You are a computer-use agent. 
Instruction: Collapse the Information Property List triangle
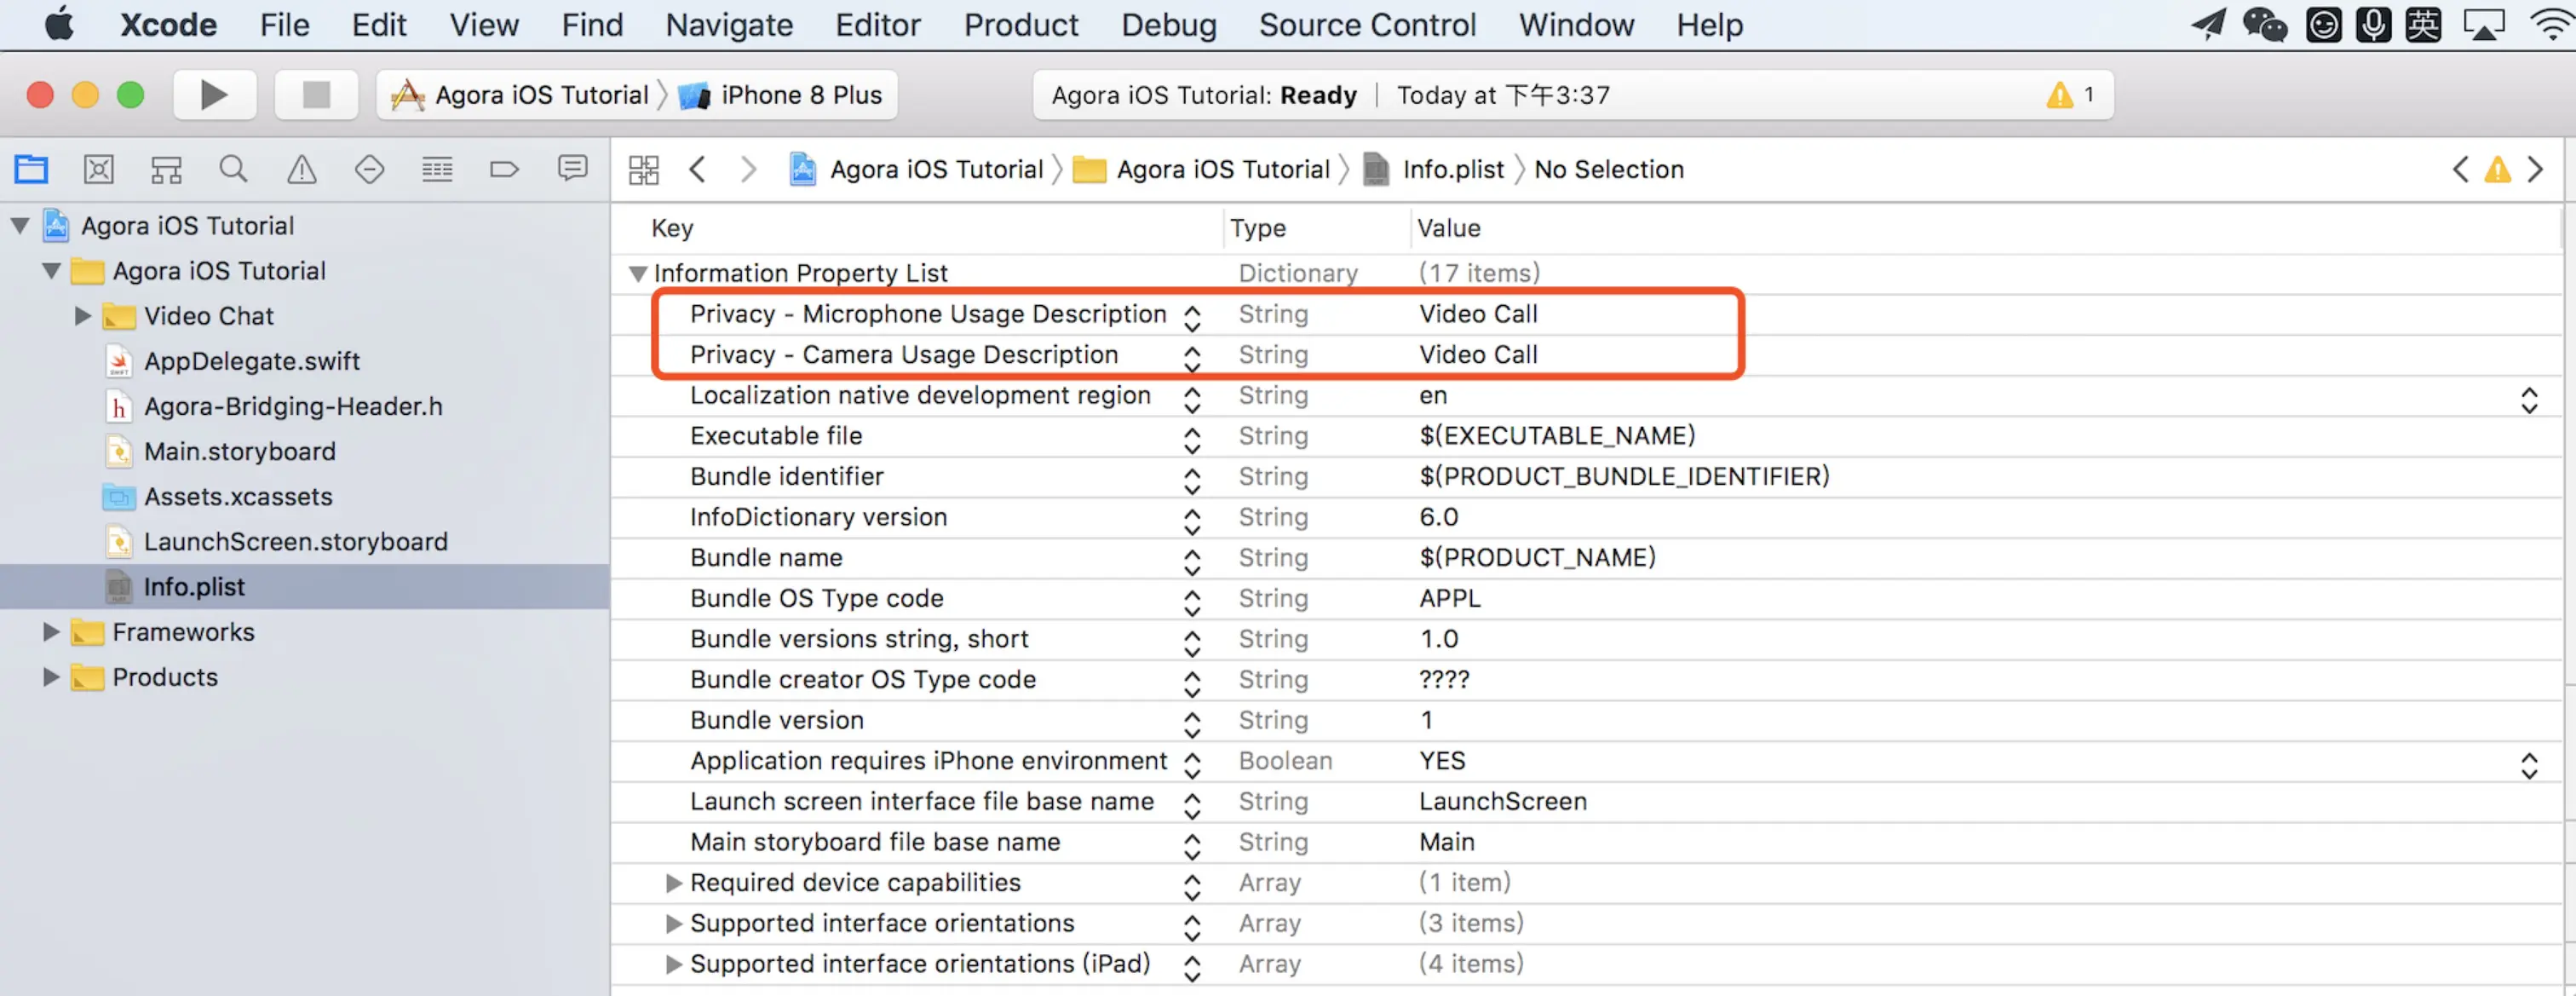pyautogui.click(x=638, y=273)
